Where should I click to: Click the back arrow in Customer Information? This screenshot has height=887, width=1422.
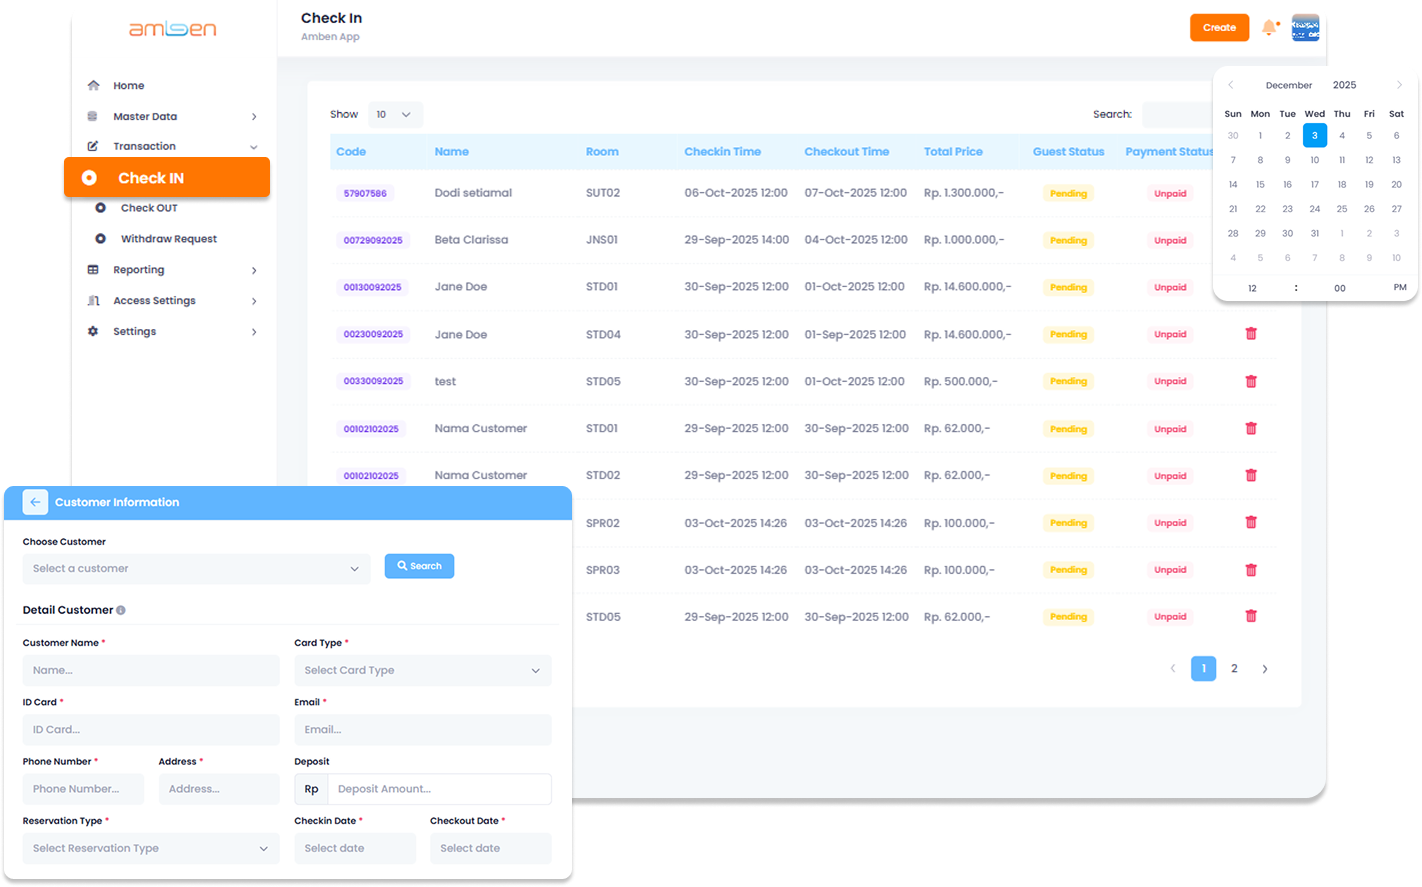pos(35,502)
